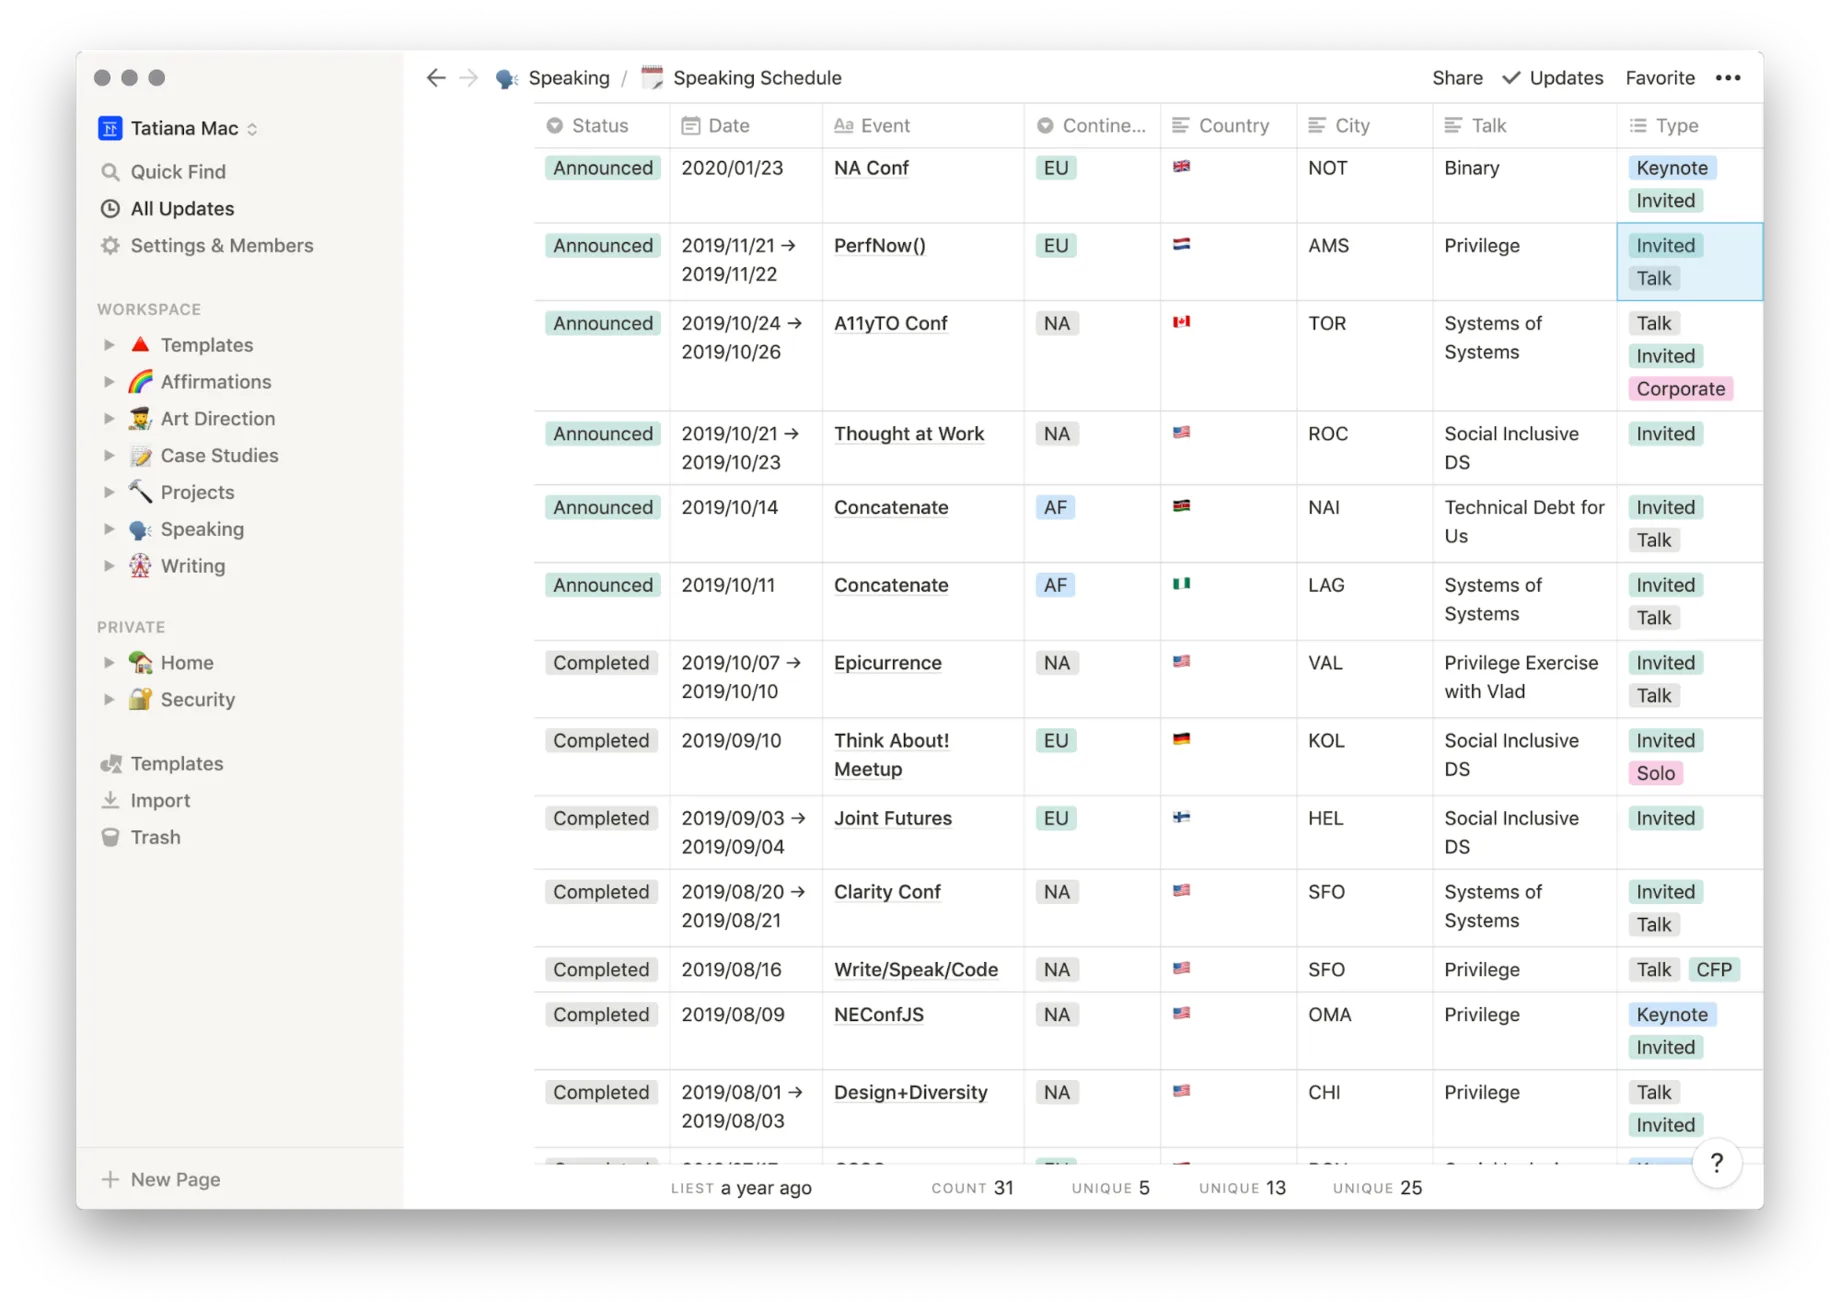Expand the Templates workspace page
The height and width of the screenshot is (1311, 1840).
pyautogui.click(x=109, y=345)
